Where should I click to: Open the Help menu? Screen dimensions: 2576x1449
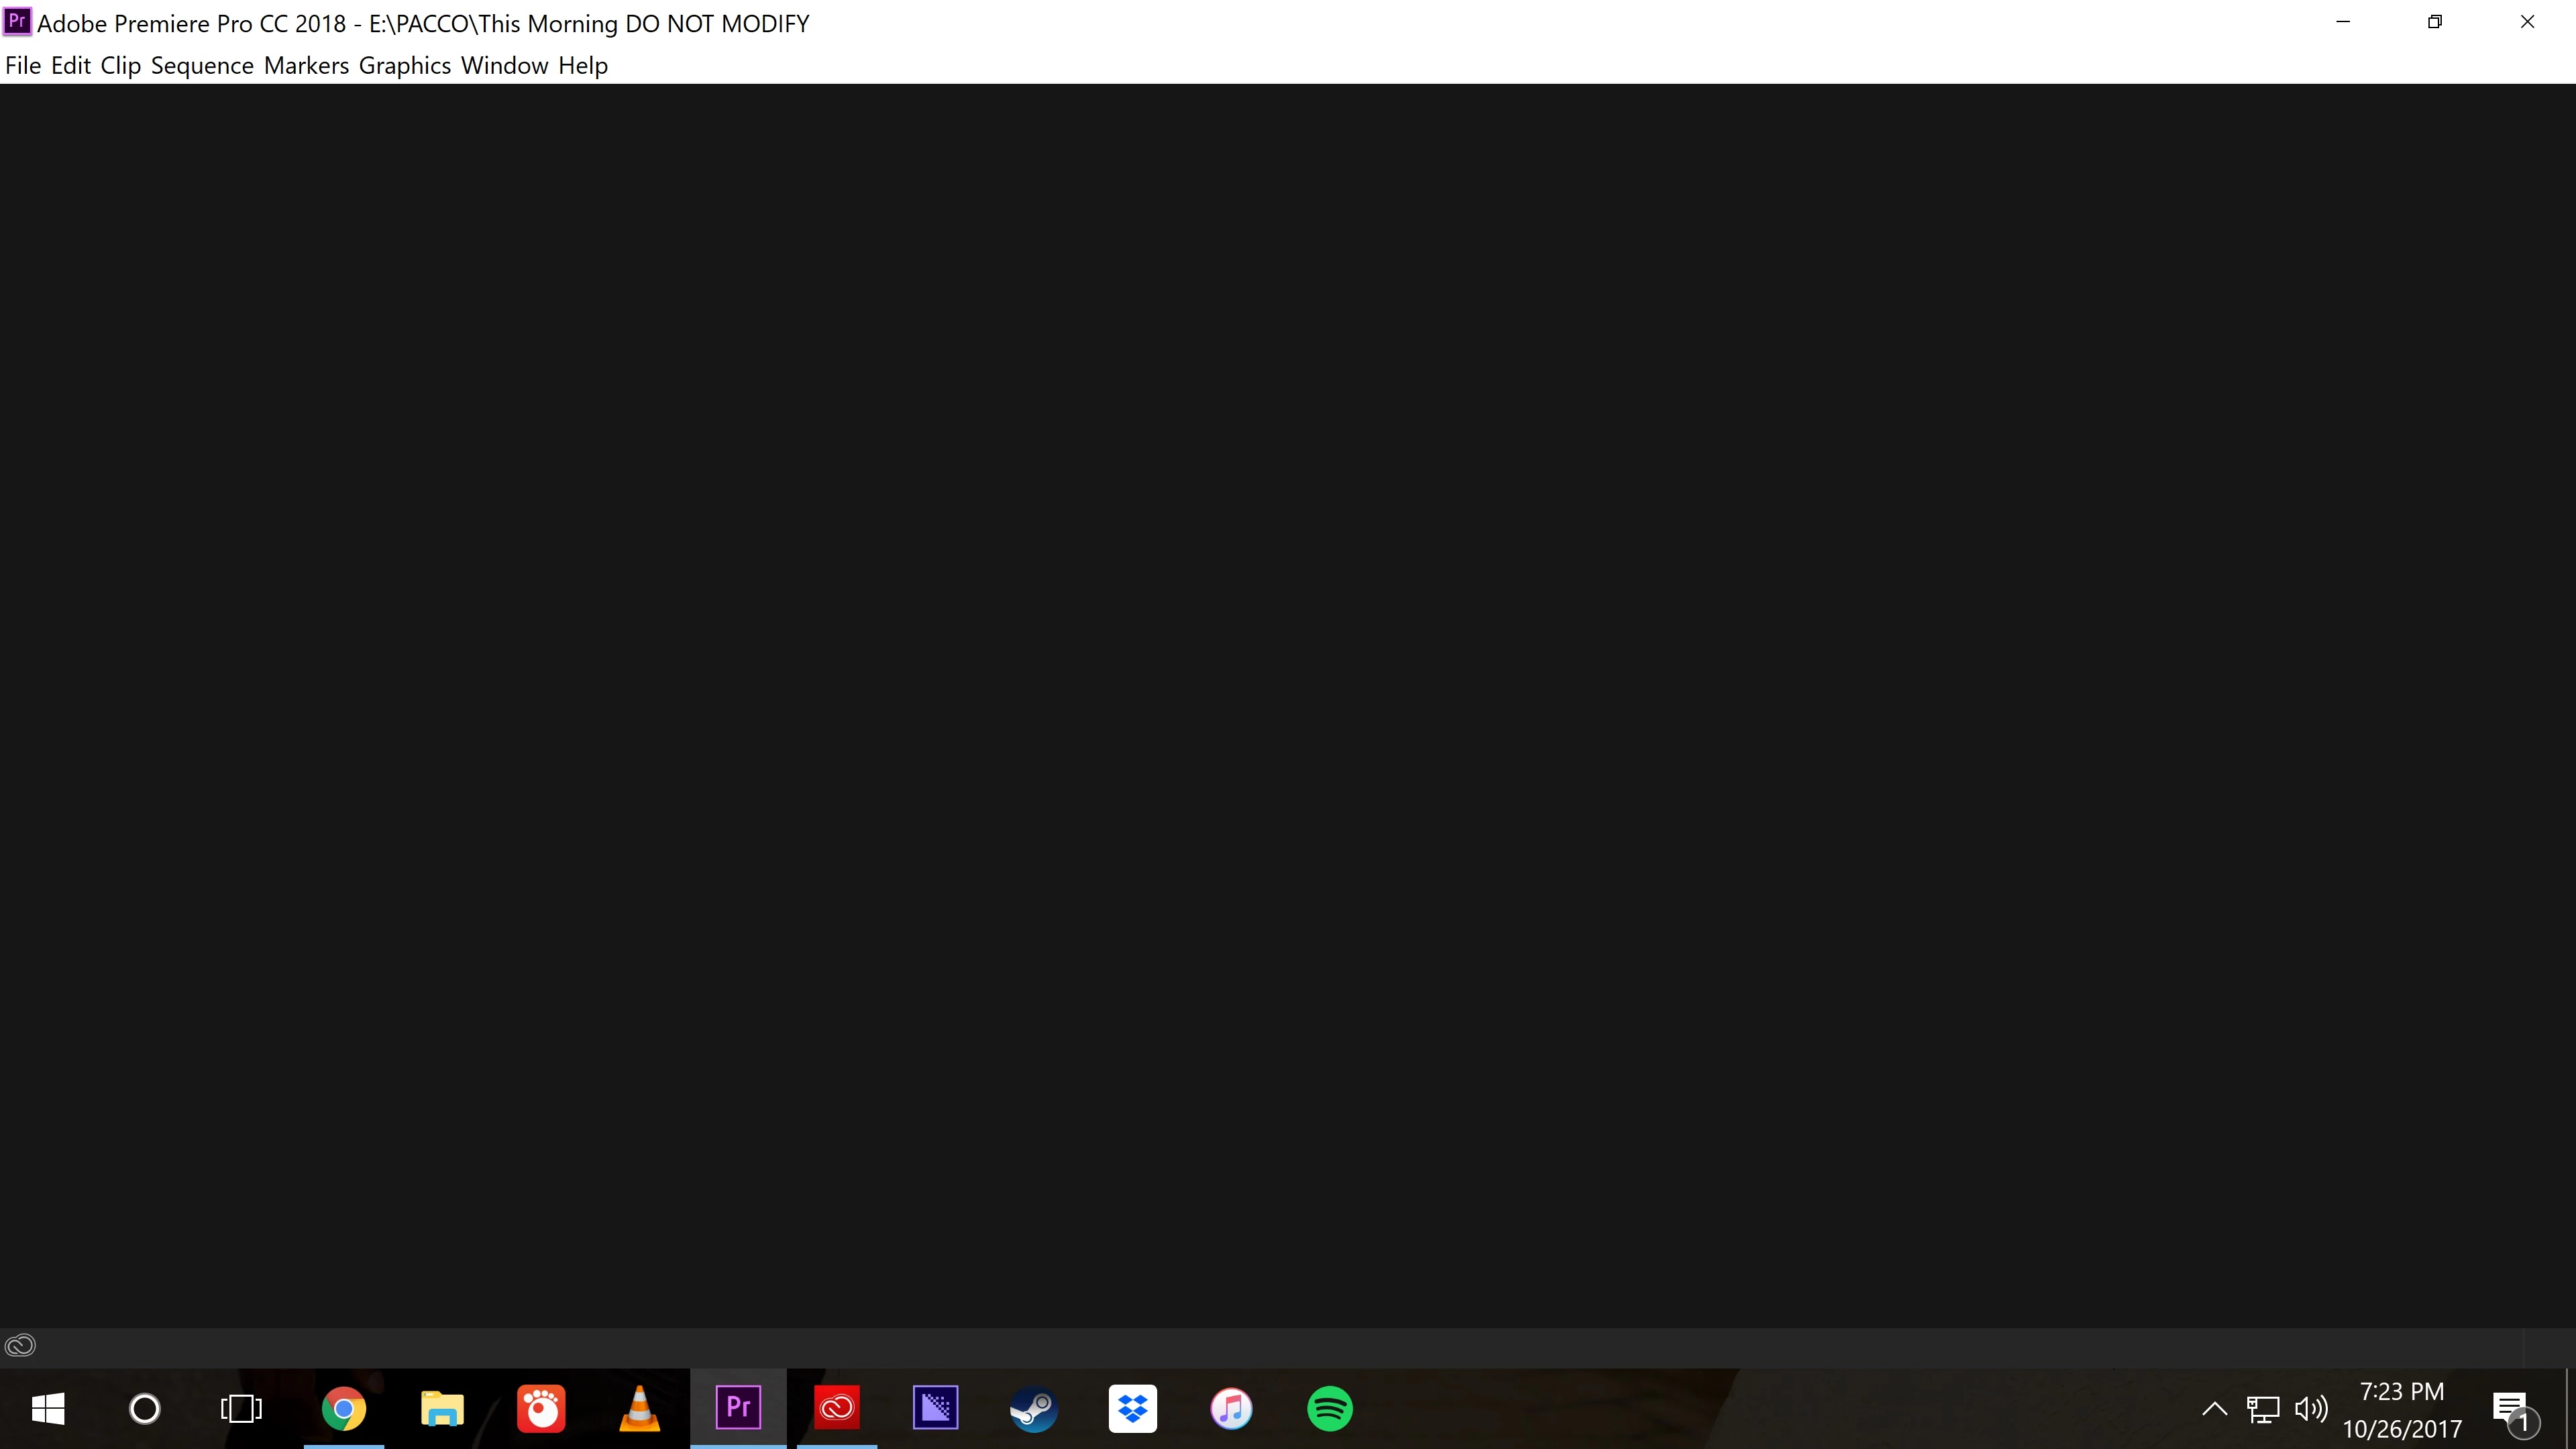583,66
